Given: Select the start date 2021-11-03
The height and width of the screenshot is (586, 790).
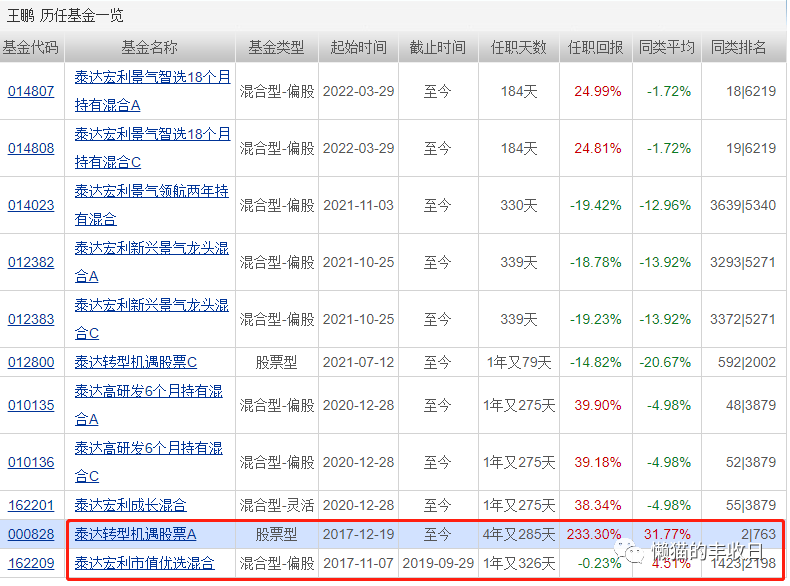Looking at the screenshot, I should coord(359,205).
